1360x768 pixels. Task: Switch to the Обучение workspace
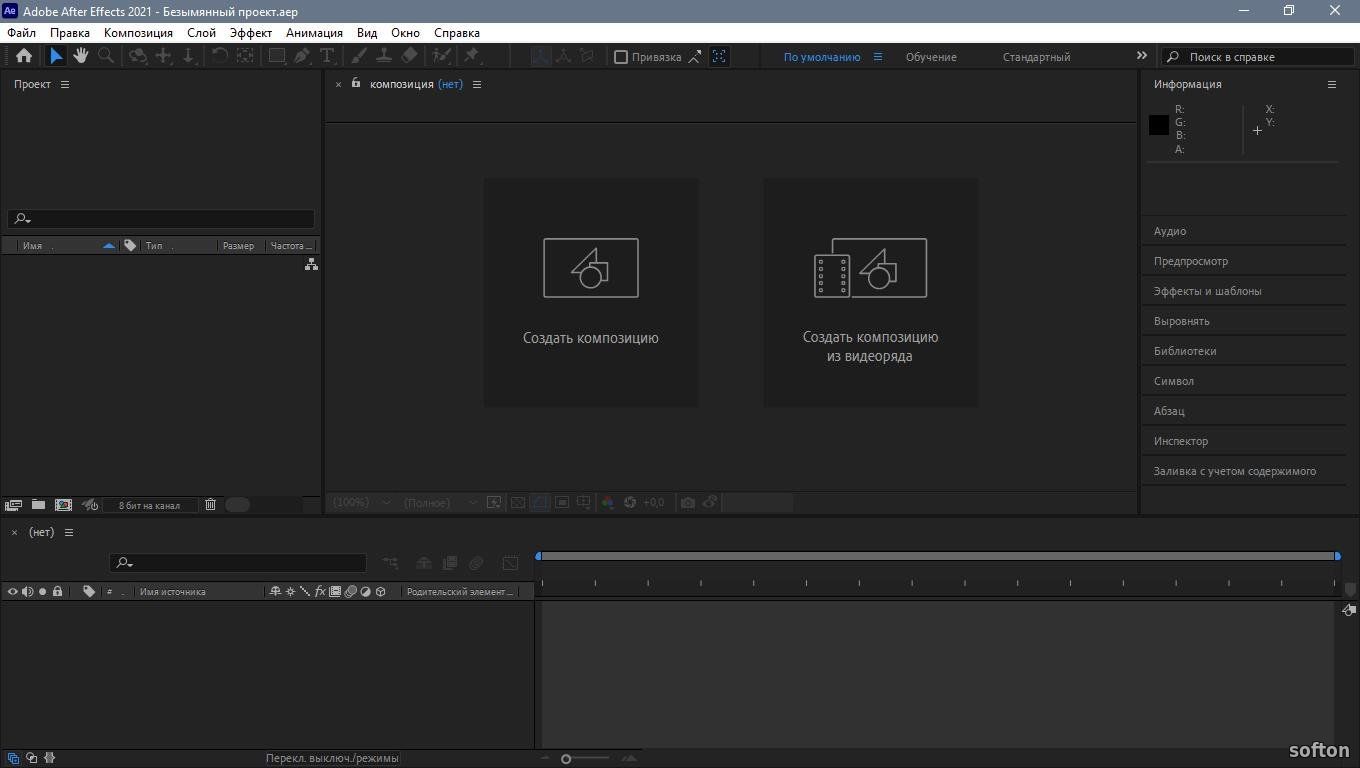pyautogui.click(x=931, y=57)
